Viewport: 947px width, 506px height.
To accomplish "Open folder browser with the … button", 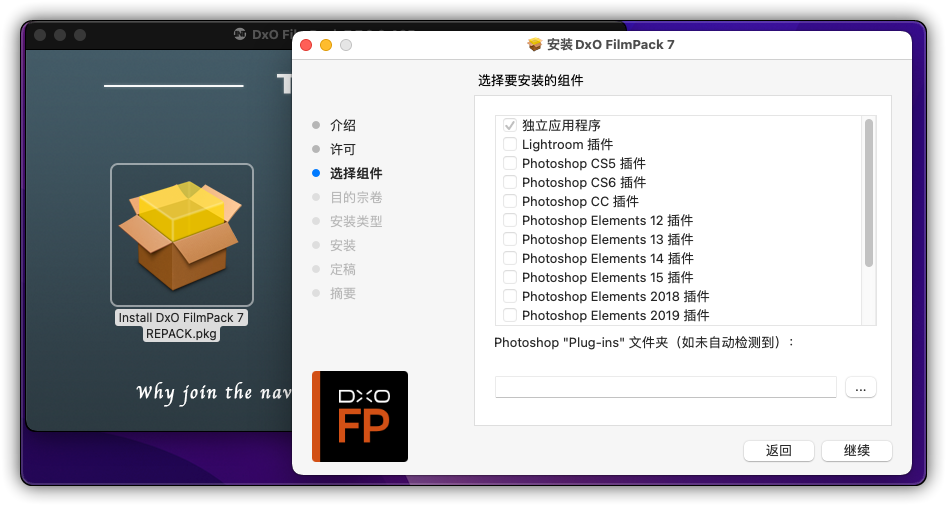I will coord(861,388).
